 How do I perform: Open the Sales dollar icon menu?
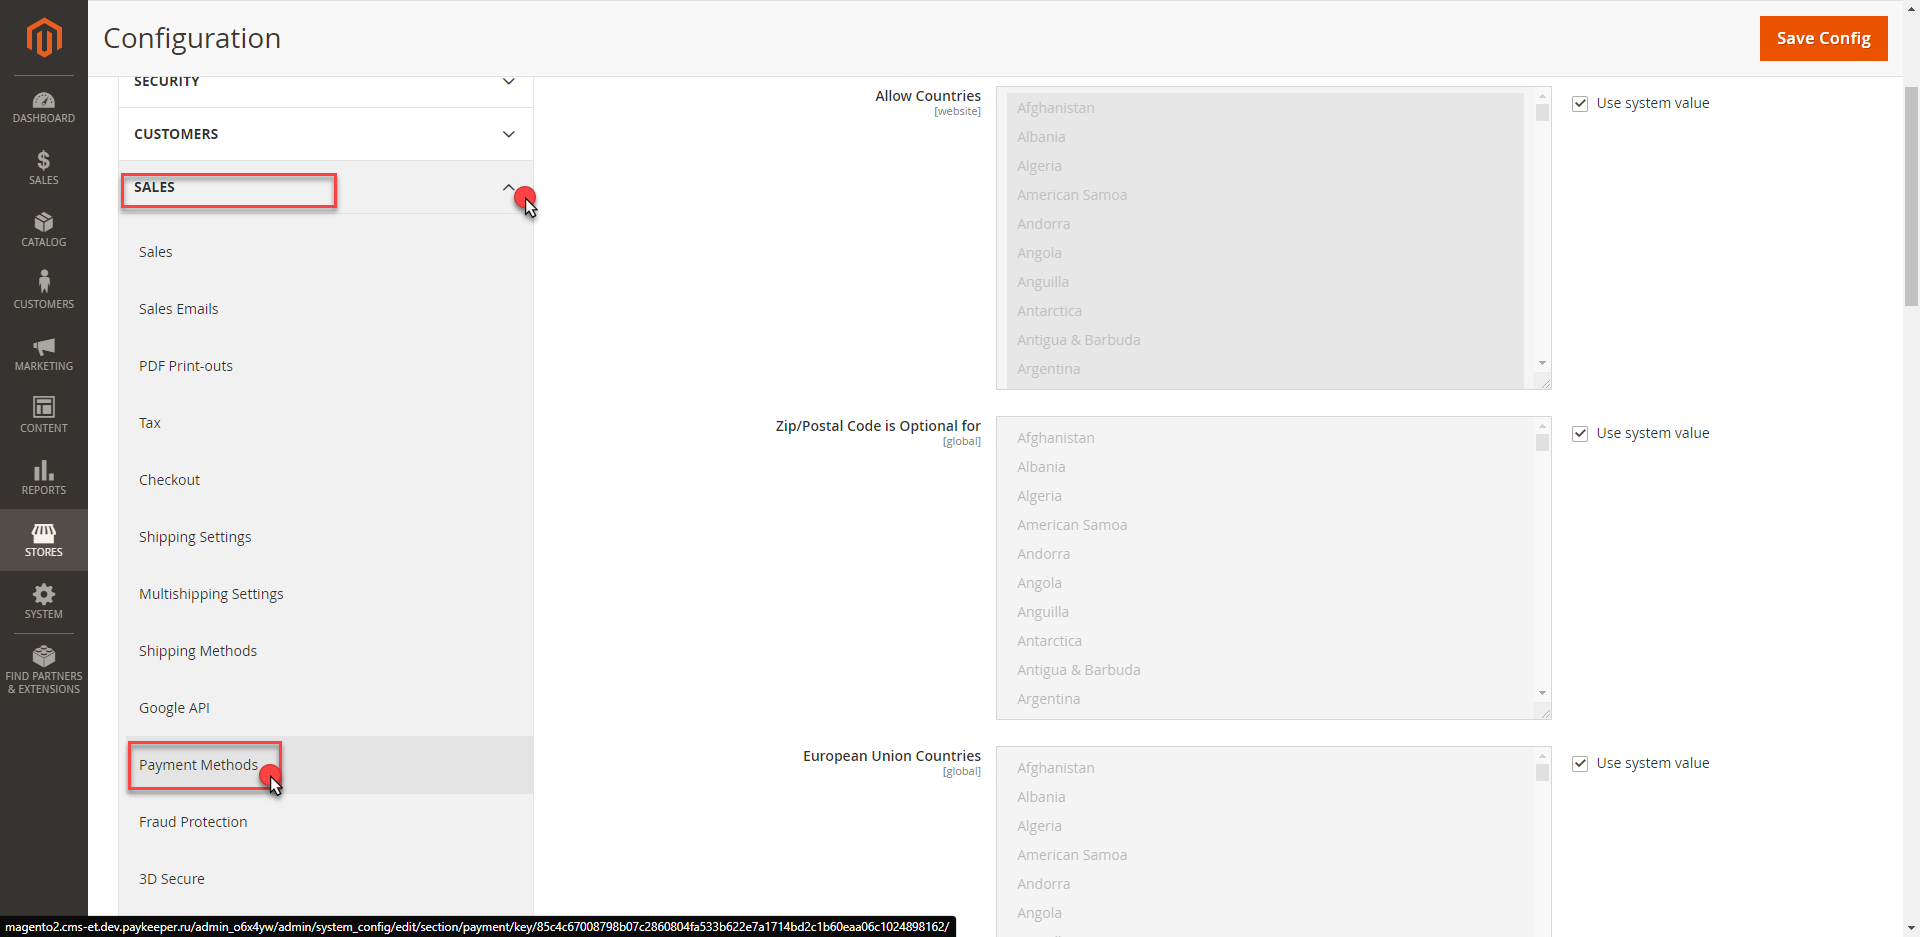tap(44, 167)
